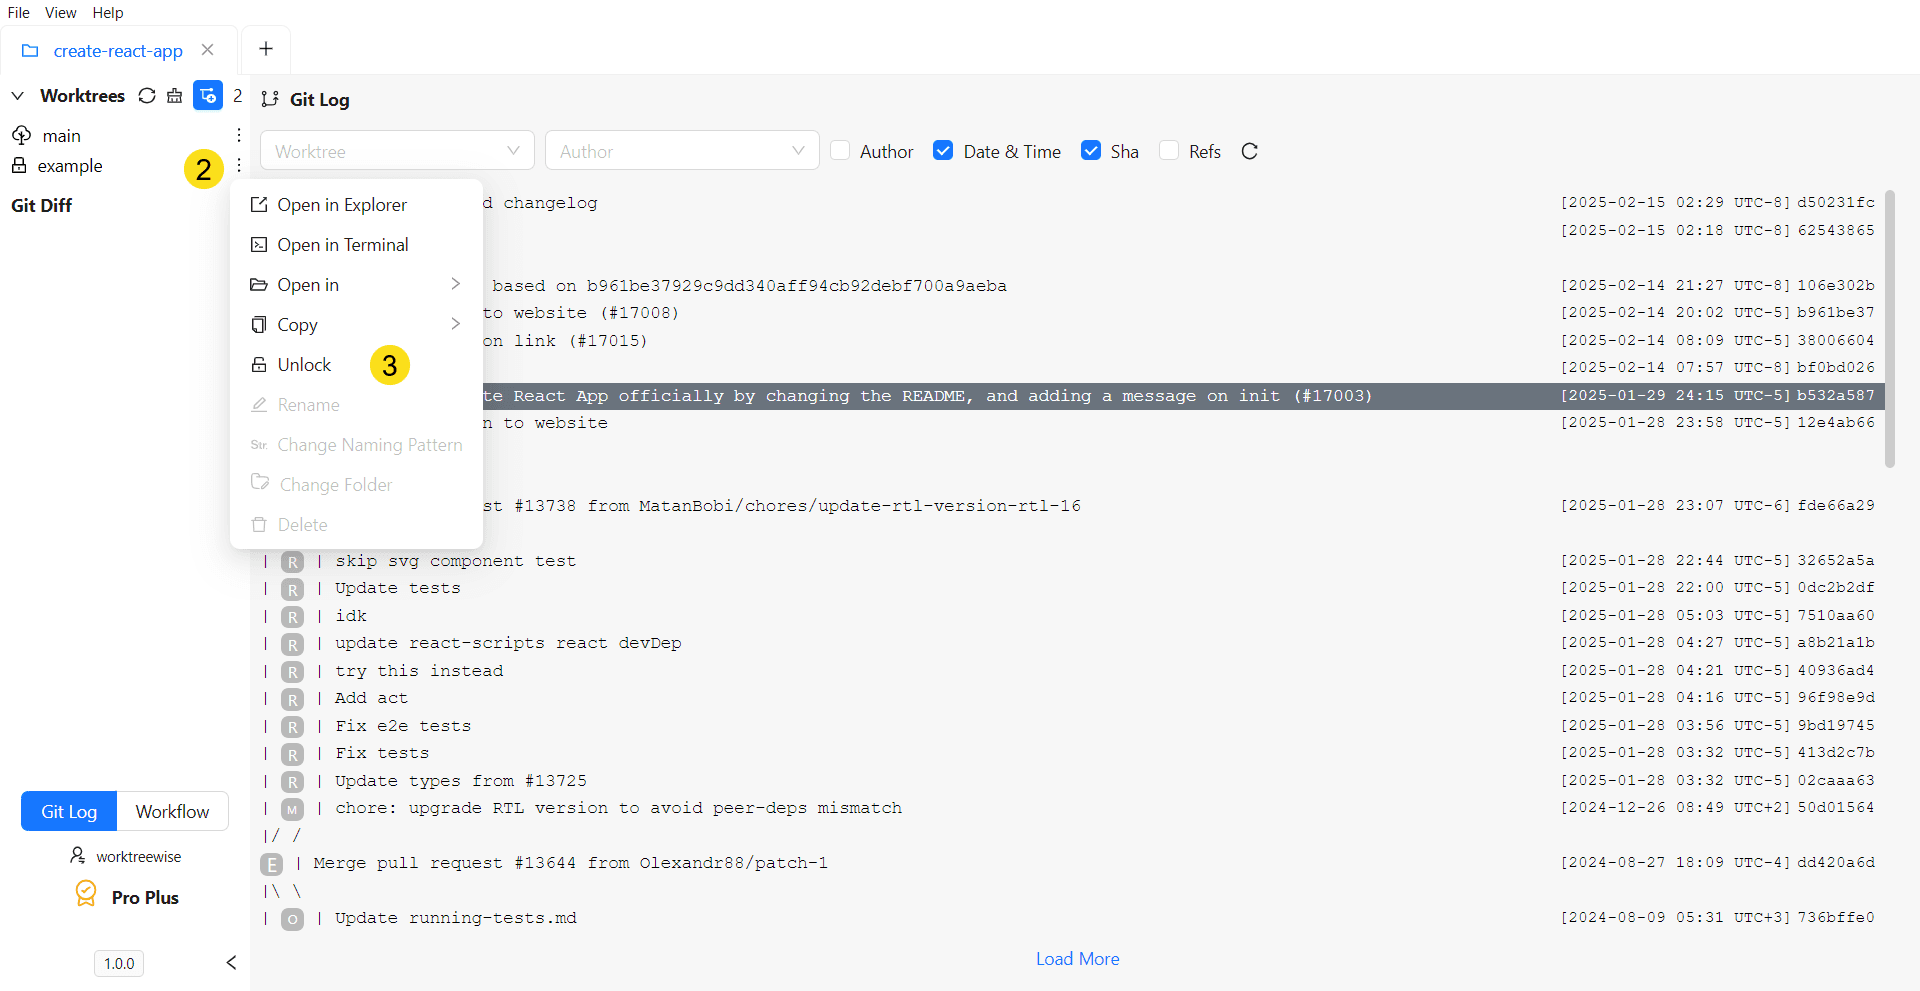Switch to the Workflow tab button
Screen dimensions: 1920x991
pos(172,811)
